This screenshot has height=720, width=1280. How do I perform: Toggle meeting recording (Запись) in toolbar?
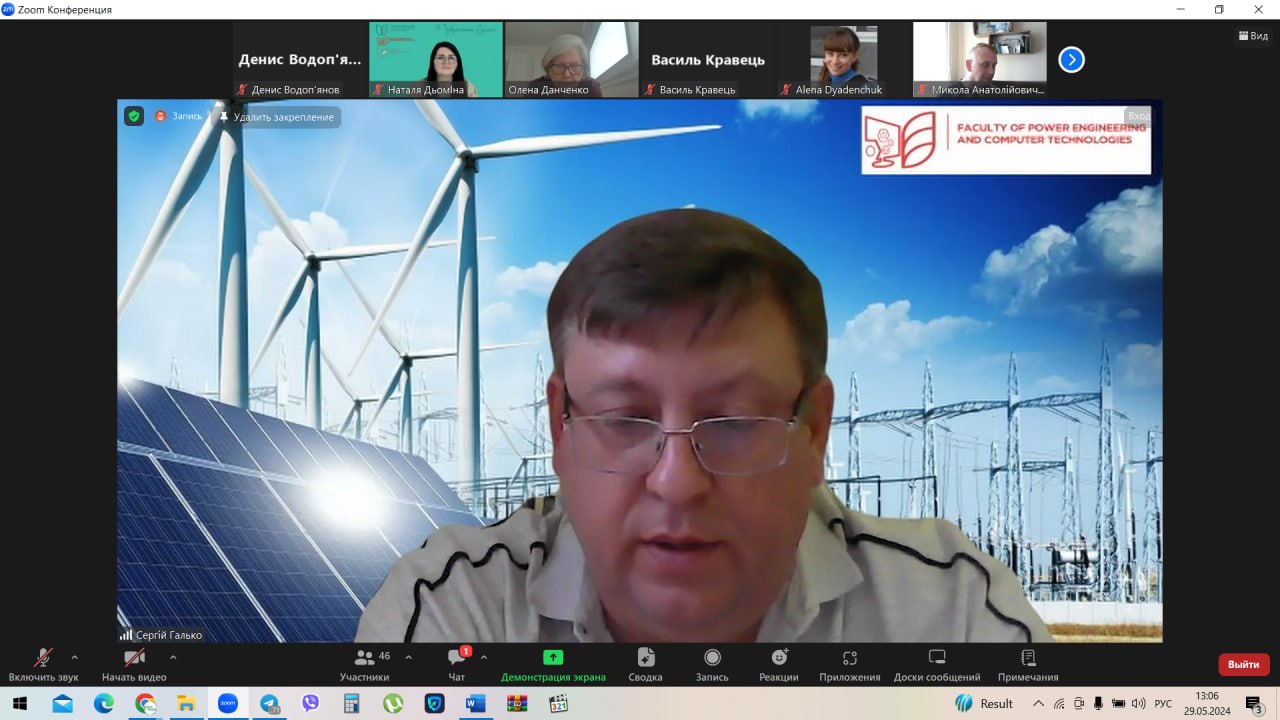tap(712, 665)
